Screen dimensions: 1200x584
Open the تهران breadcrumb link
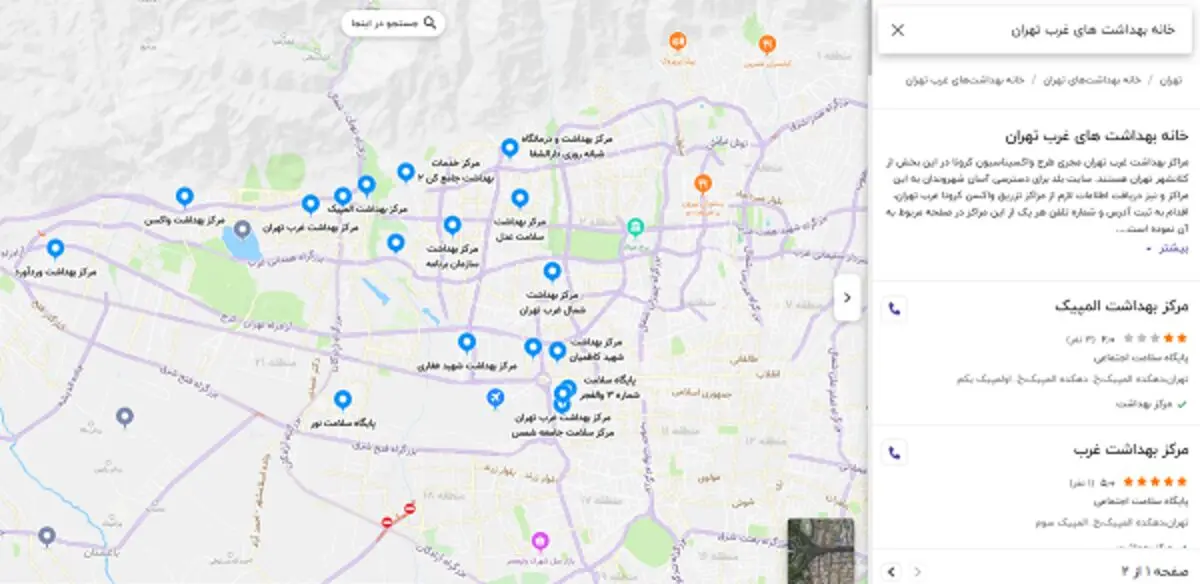click(x=1171, y=79)
